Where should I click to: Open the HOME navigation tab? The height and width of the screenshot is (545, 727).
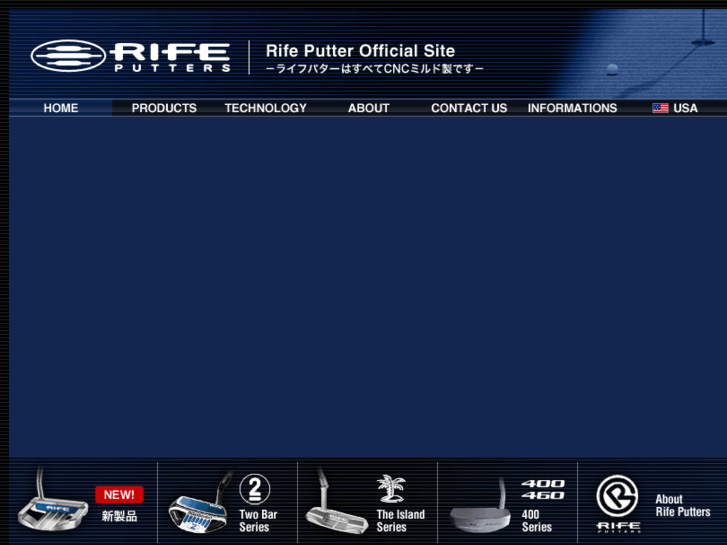click(x=61, y=108)
